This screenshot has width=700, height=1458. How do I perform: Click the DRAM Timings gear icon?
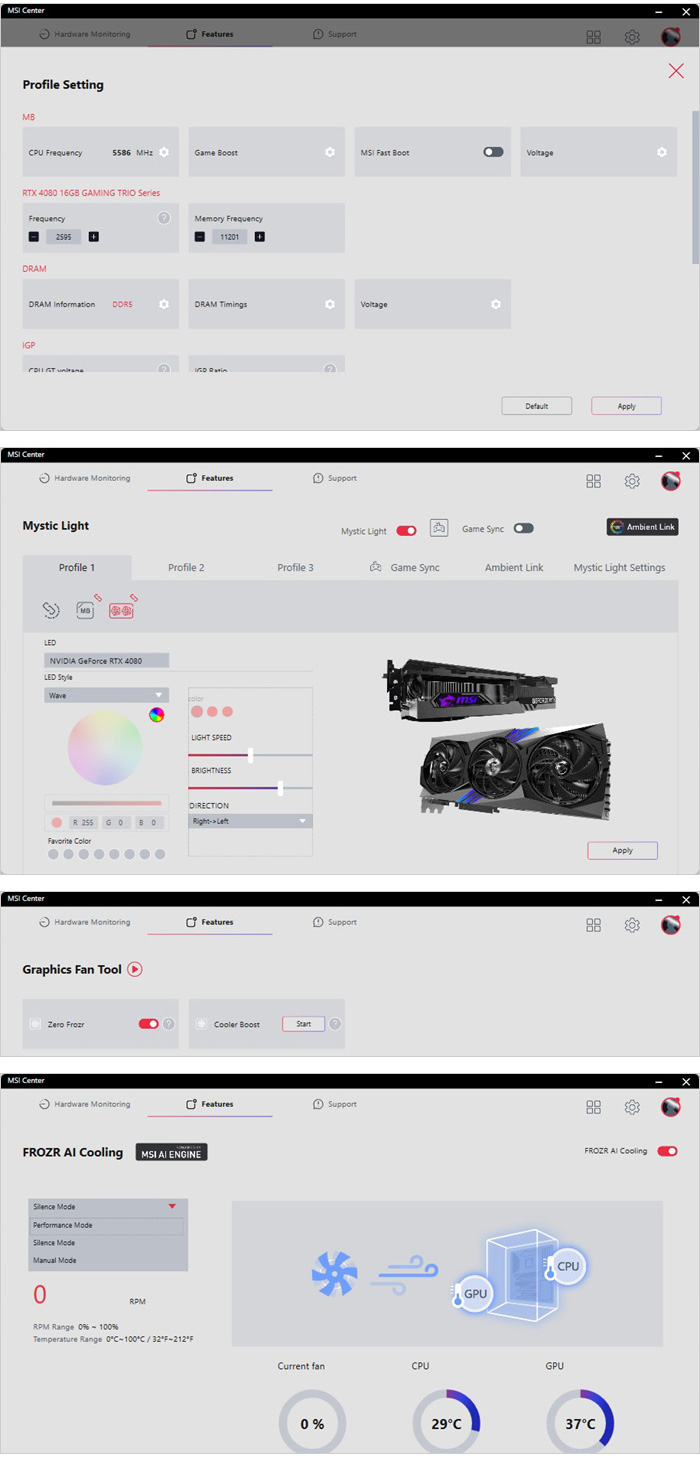point(329,305)
